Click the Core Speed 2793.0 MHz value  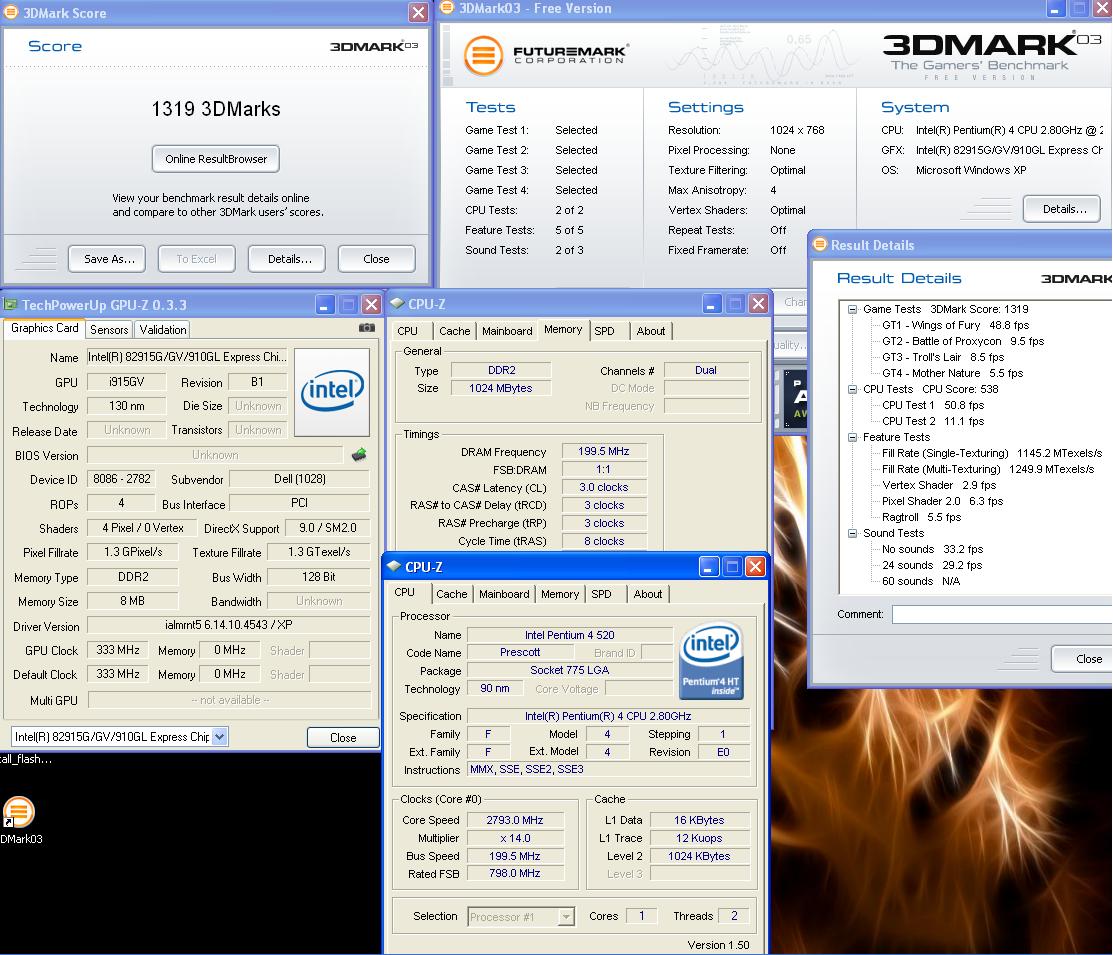pos(515,820)
